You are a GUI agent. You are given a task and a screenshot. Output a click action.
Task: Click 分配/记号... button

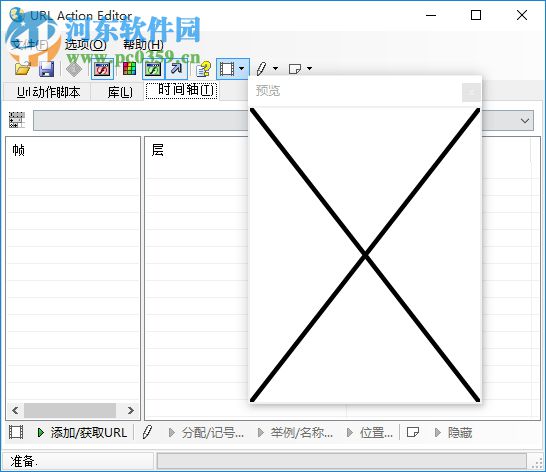pyautogui.click(x=206, y=433)
